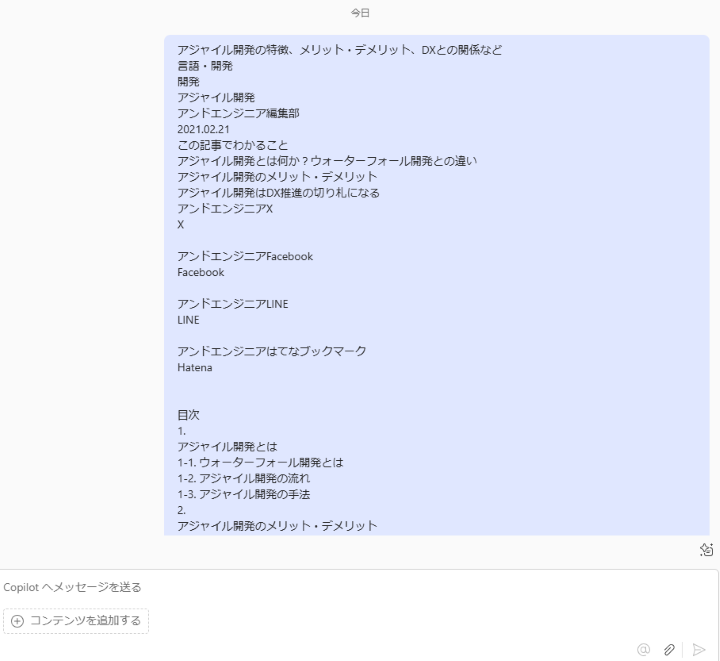The width and height of the screenshot is (720, 661).
Task: Click the paperclip attach file icon
Action: point(669,650)
